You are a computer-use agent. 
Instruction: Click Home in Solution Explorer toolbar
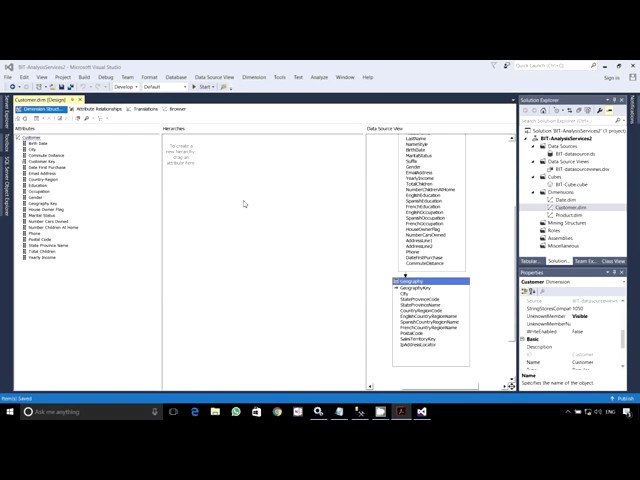(543, 111)
